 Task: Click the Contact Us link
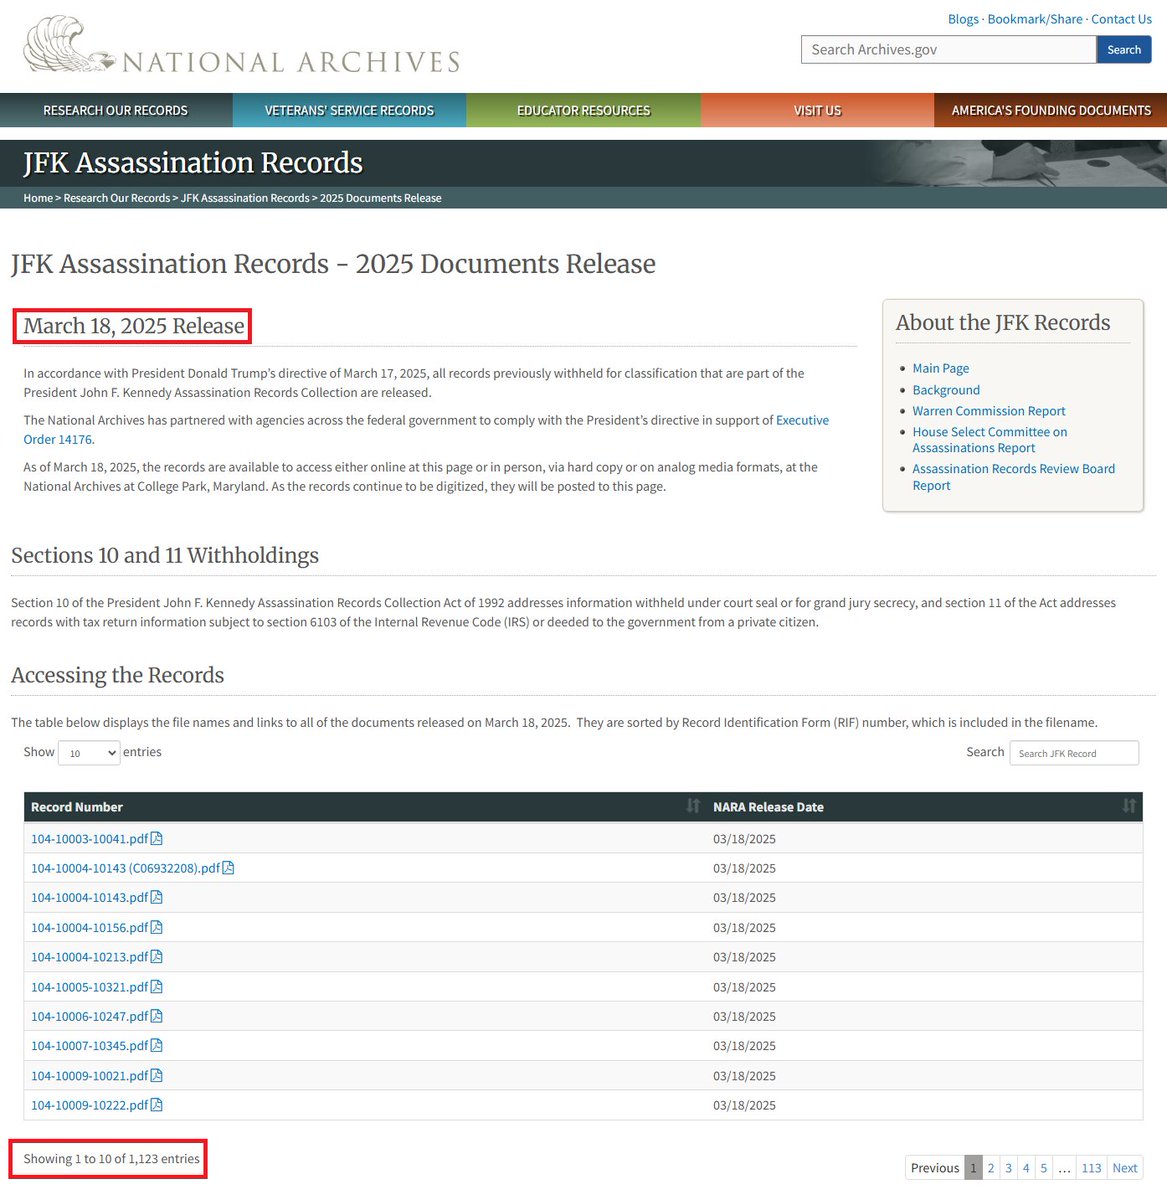point(1121,19)
